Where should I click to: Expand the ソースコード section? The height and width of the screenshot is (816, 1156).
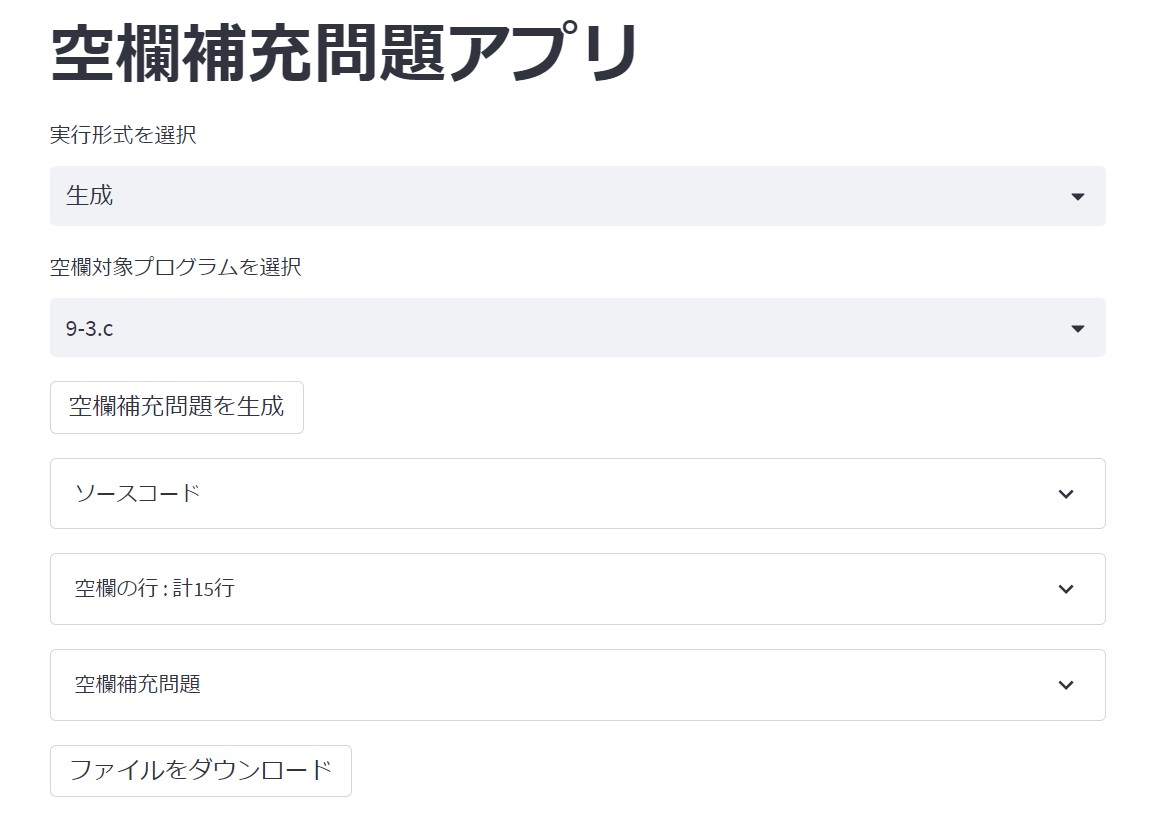point(577,494)
